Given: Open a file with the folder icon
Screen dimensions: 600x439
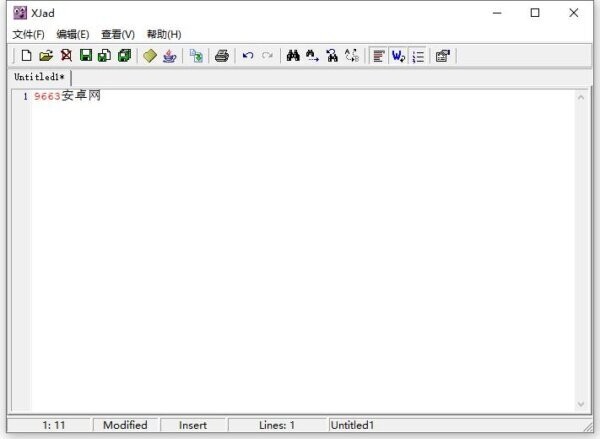Looking at the screenshot, I should pos(46,56).
